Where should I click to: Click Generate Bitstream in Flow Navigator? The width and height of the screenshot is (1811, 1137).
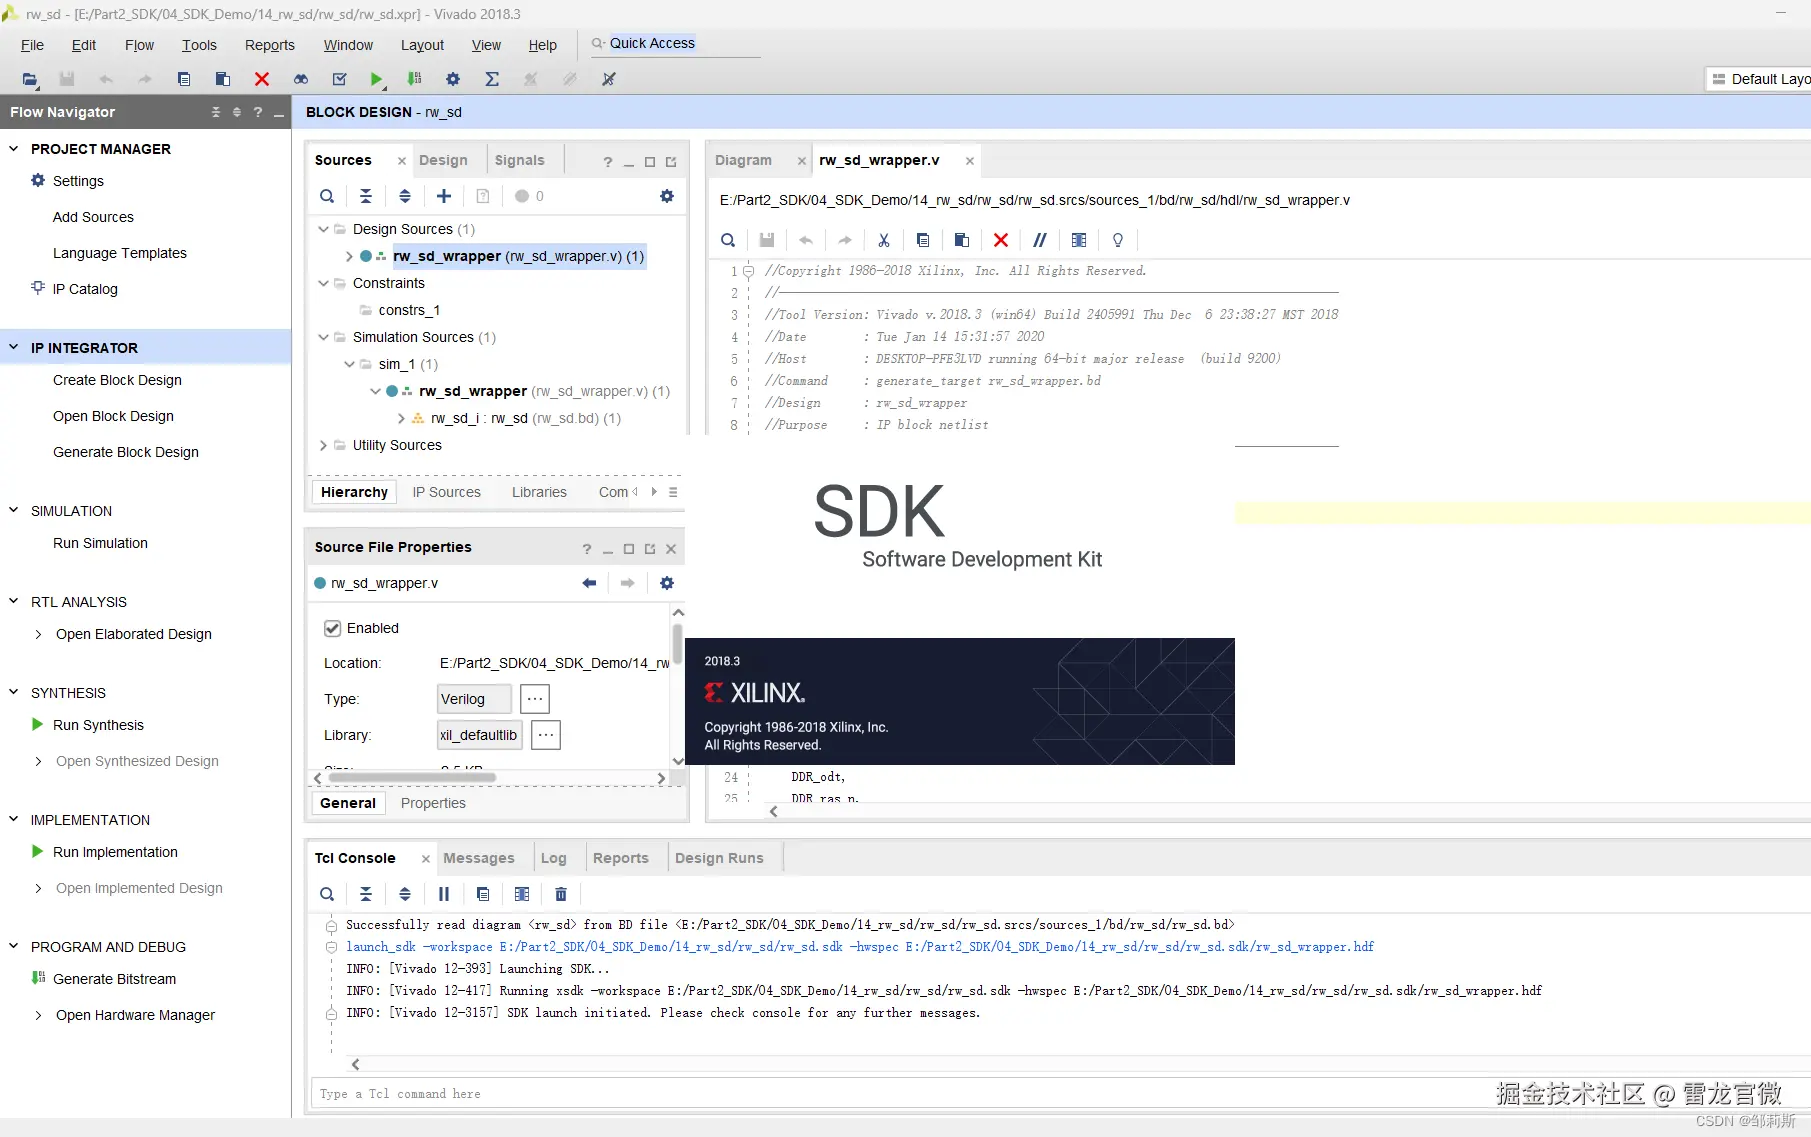pos(114,979)
